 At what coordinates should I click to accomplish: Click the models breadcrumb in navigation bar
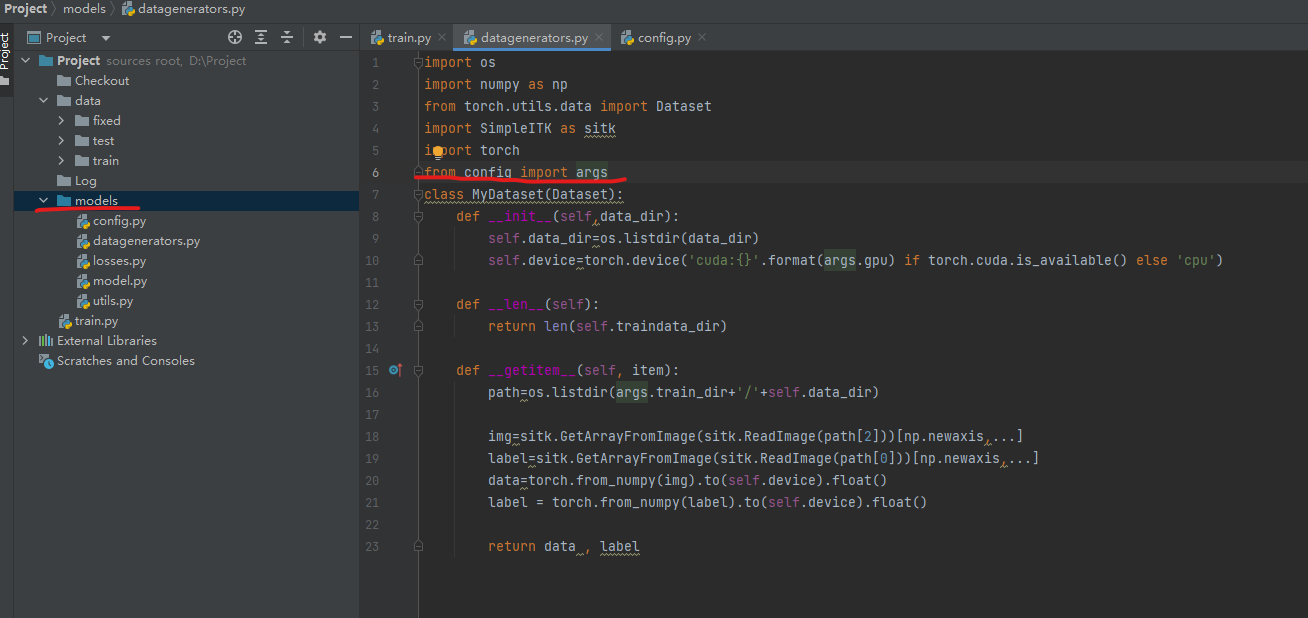click(84, 9)
